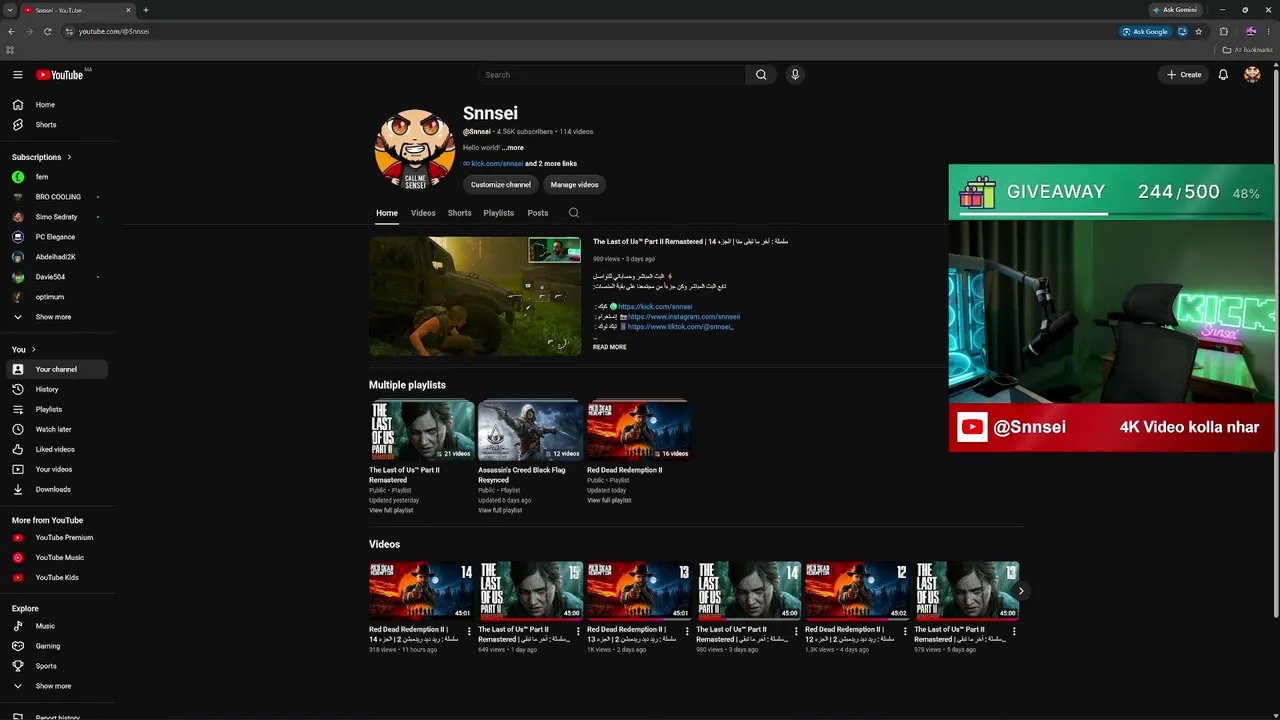Expand the Subscriptions section
The image size is (1280, 720).
point(42,157)
